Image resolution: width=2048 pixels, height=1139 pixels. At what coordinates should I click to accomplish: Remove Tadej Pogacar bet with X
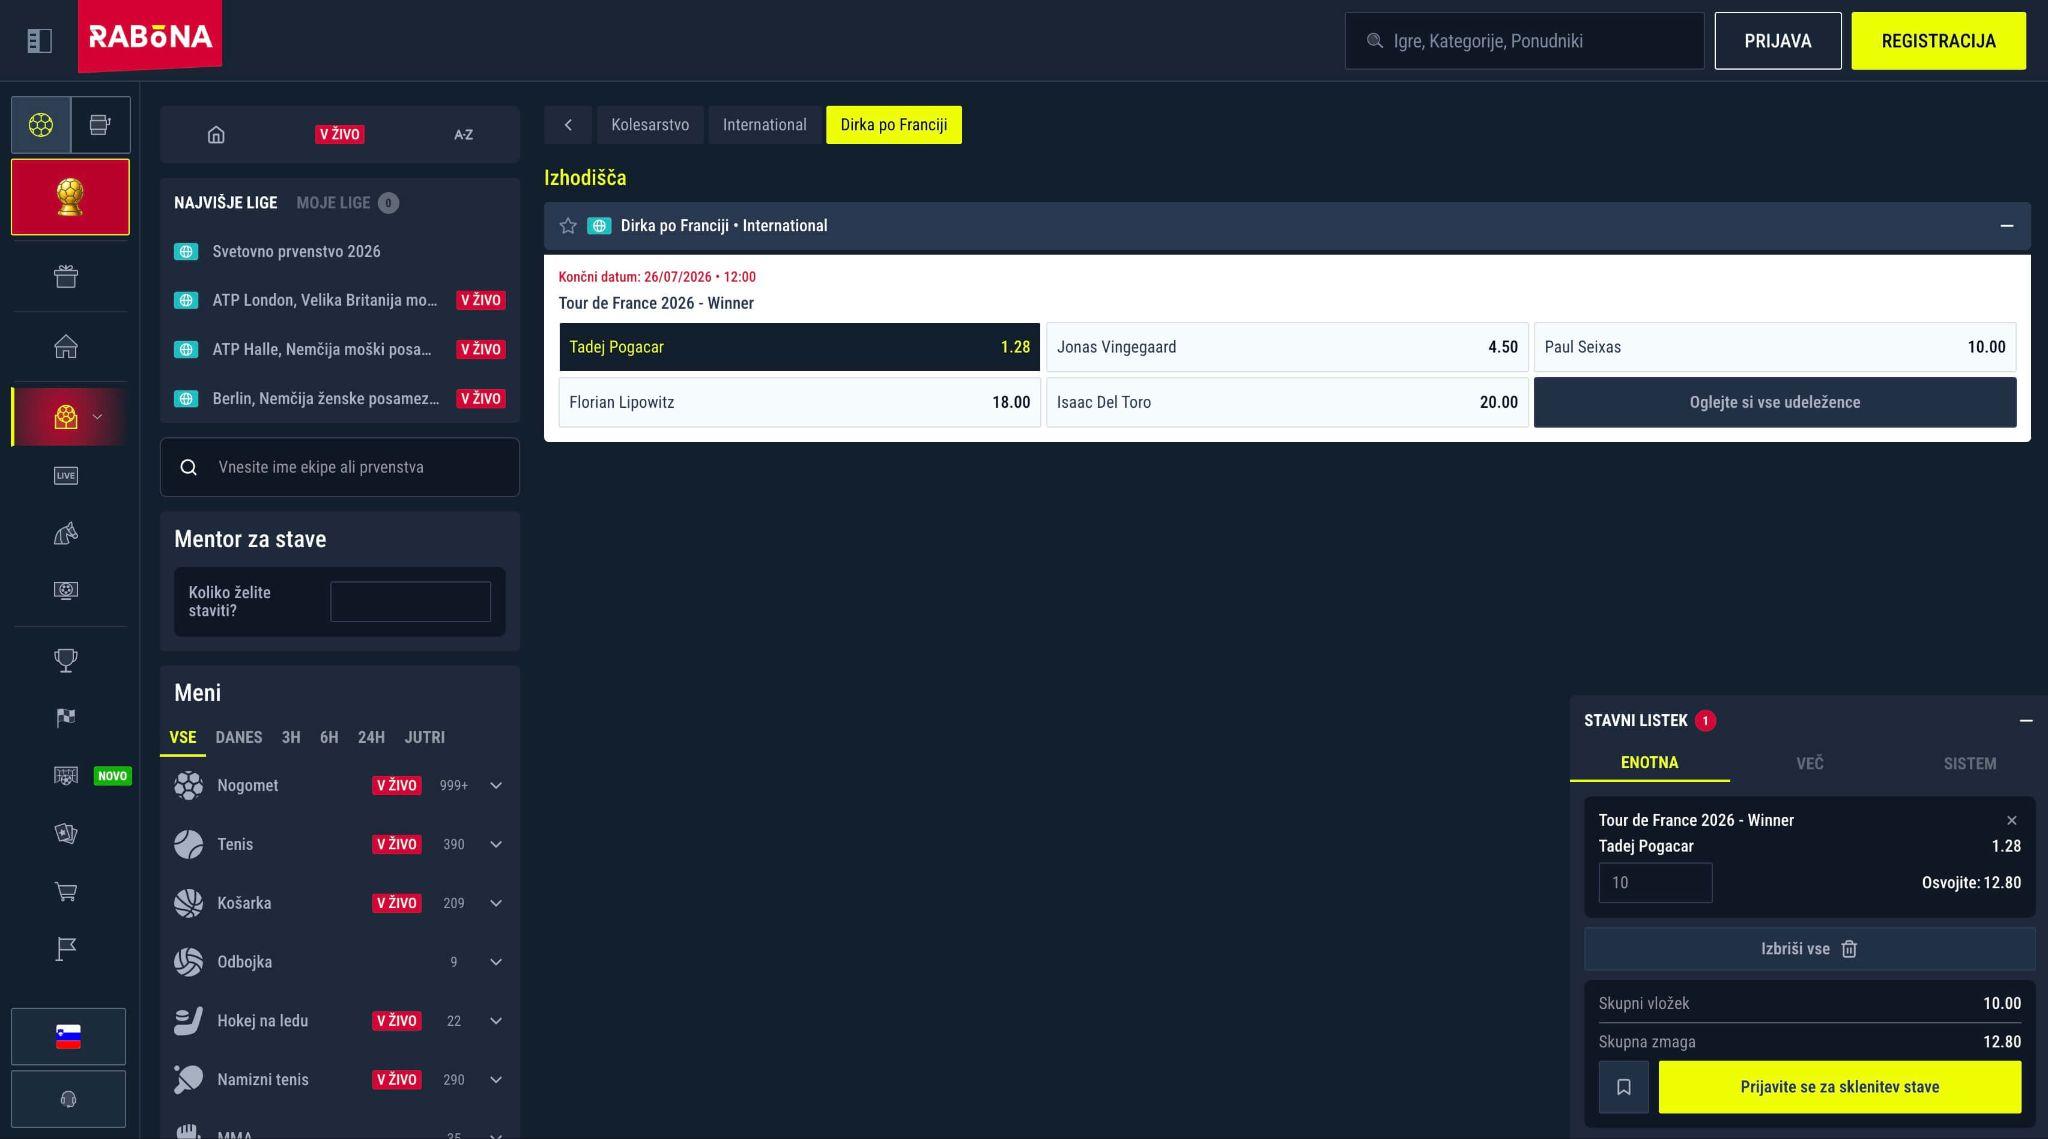2012,820
